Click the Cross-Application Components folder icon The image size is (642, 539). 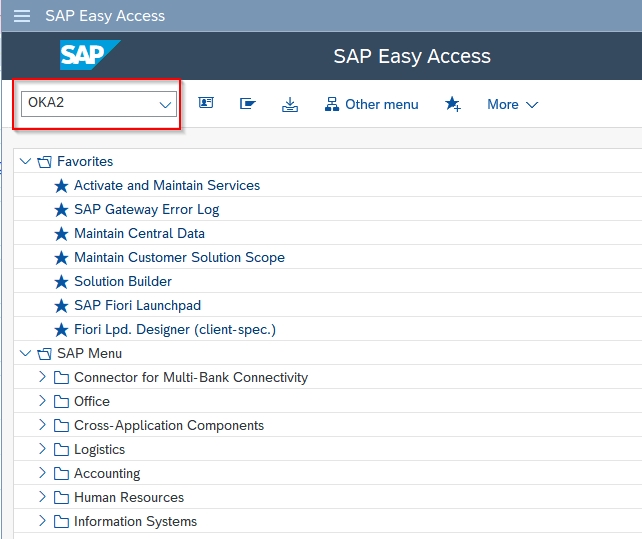coord(61,426)
